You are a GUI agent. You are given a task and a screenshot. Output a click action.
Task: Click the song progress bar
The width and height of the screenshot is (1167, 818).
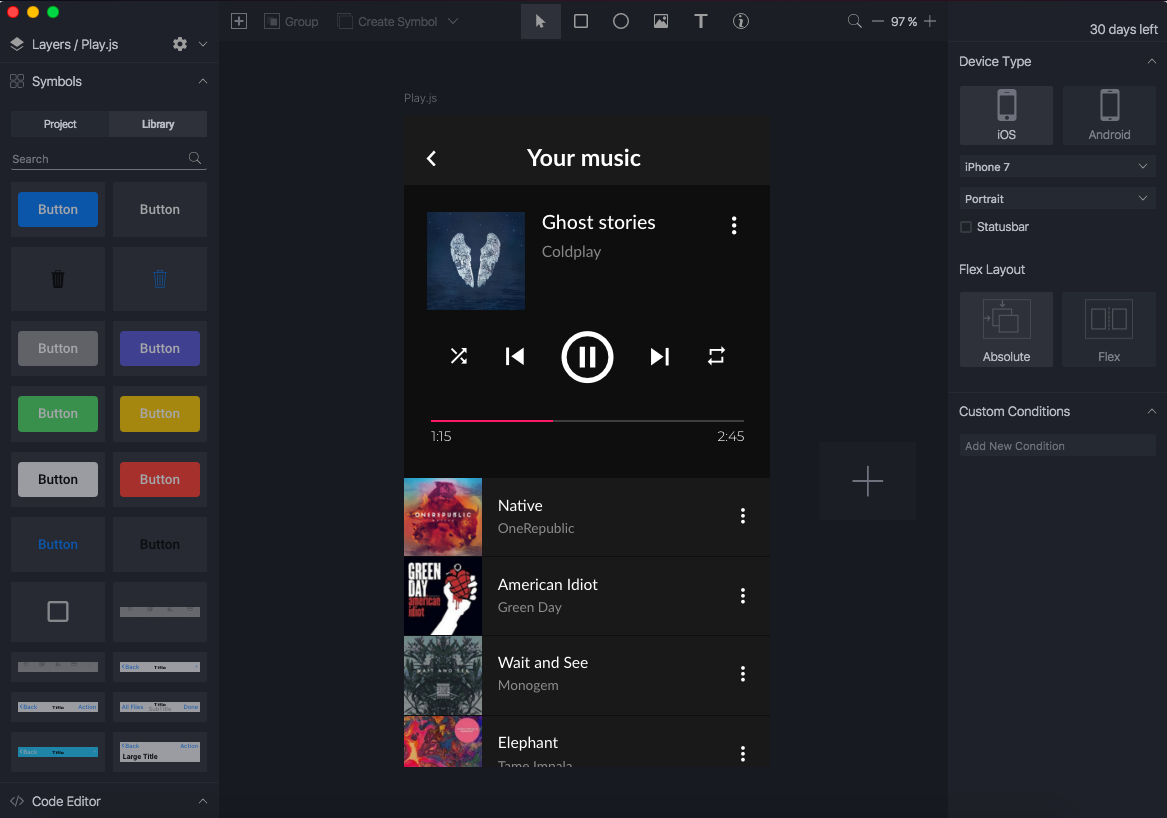pos(587,421)
